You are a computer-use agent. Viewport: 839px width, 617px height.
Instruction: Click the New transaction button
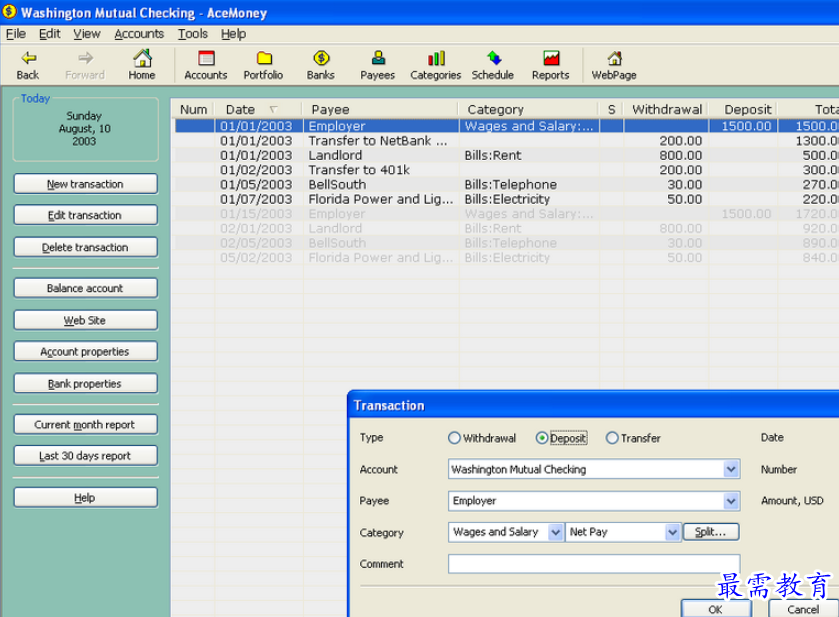86,184
